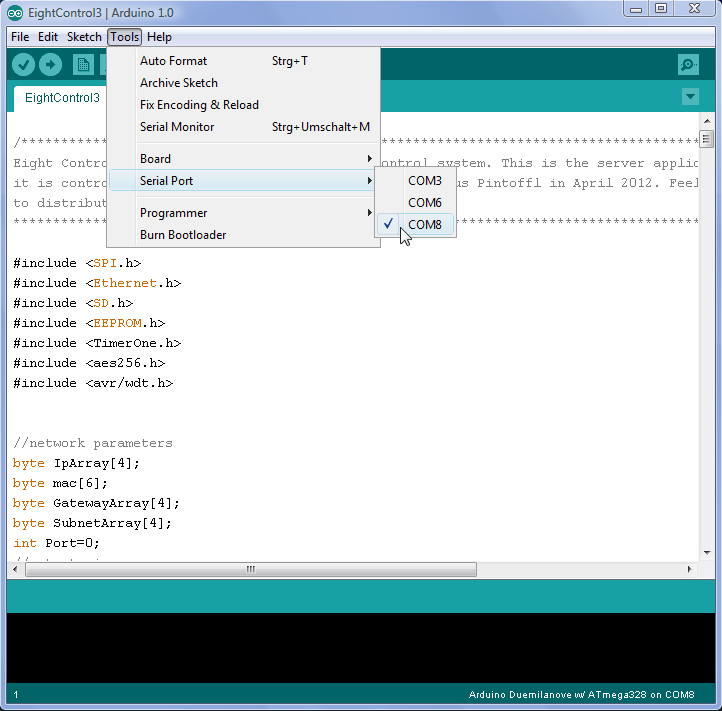Select Fix Encoding & Reload entry
Viewport: 722px width, 711px height.
243,105
